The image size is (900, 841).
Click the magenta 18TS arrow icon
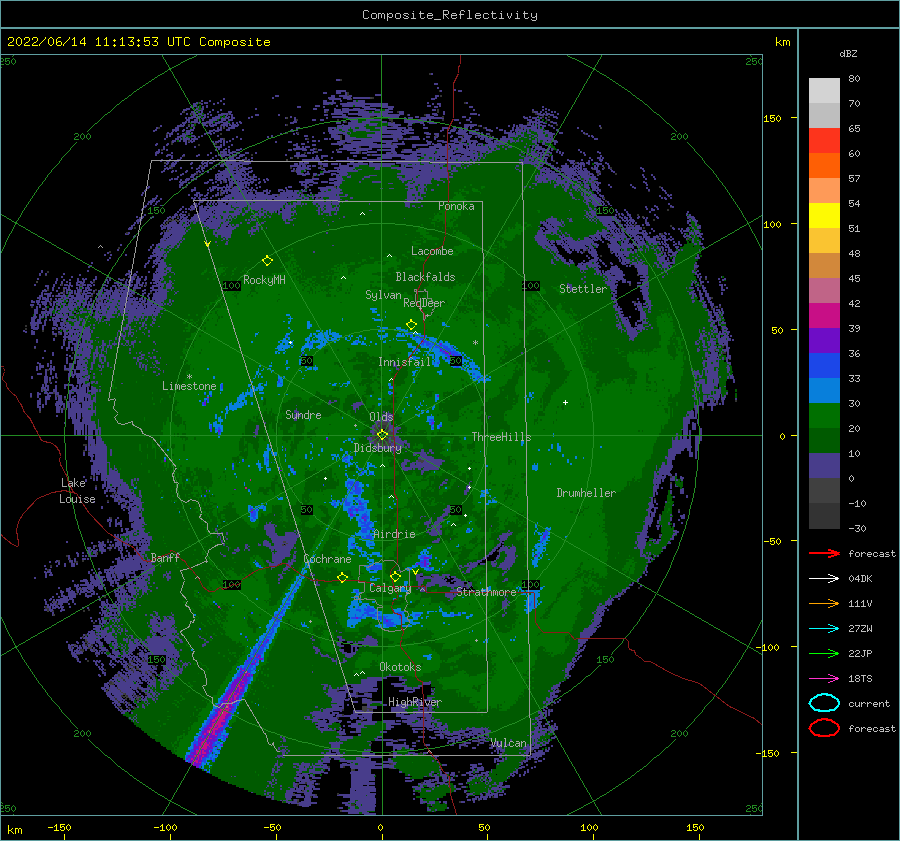coord(824,679)
